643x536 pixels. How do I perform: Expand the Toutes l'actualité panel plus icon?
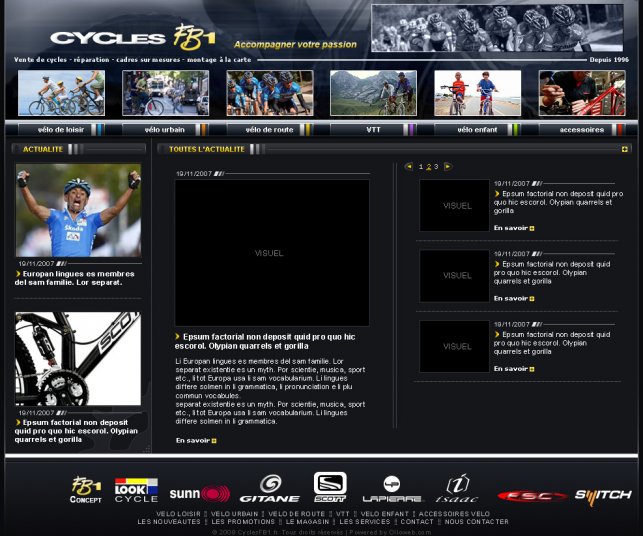coord(624,149)
